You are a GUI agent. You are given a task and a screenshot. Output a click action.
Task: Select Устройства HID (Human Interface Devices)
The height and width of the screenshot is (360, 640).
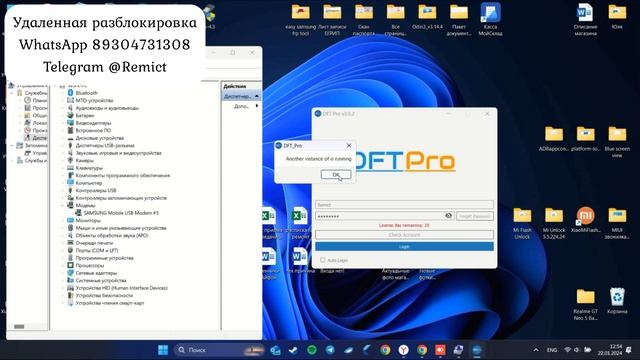click(122, 288)
